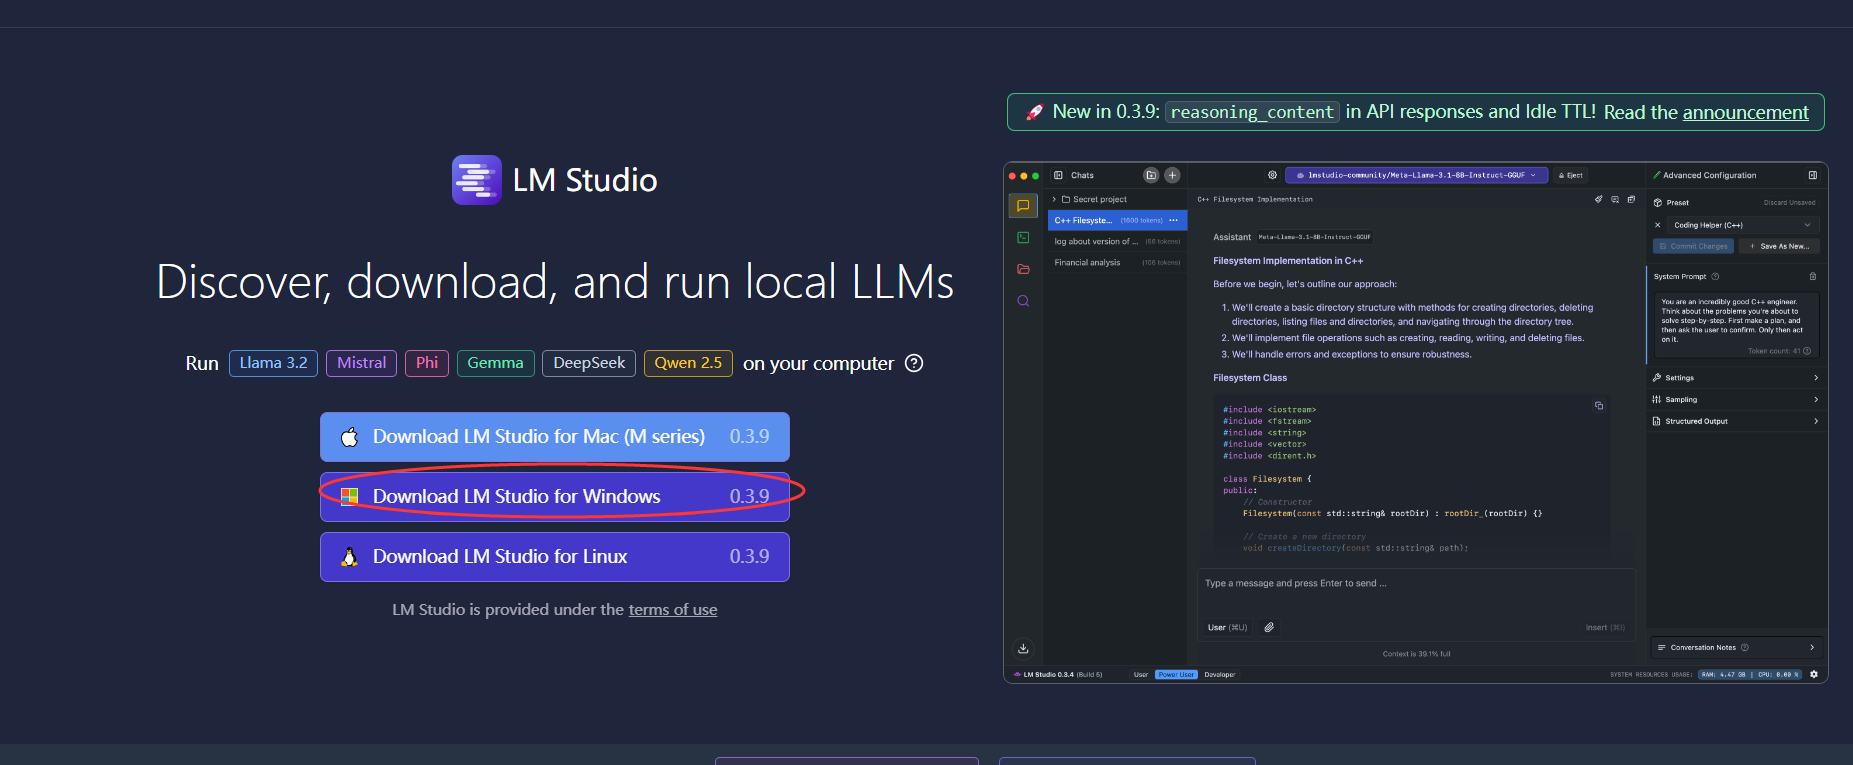The height and width of the screenshot is (765, 1853).
Task: Open the Coding Helper (C++) preset dropdown
Action: 1743,225
